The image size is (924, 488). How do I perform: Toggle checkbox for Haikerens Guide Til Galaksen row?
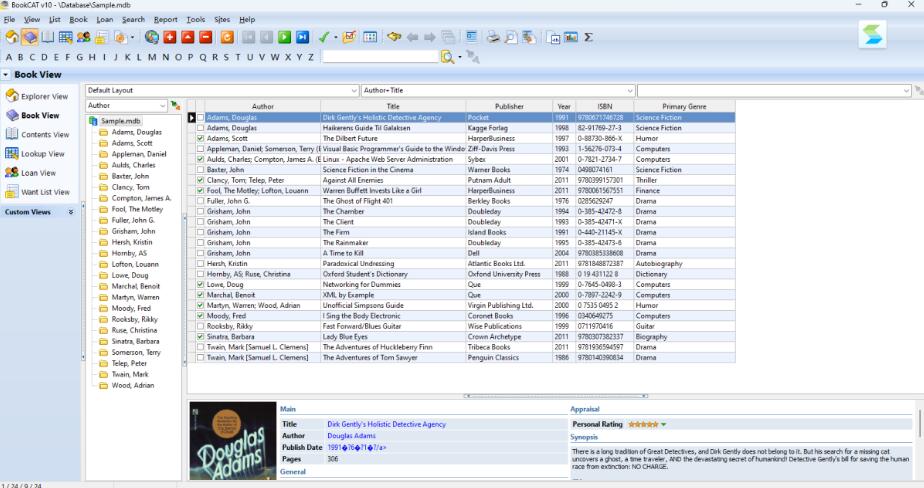click(200, 128)
